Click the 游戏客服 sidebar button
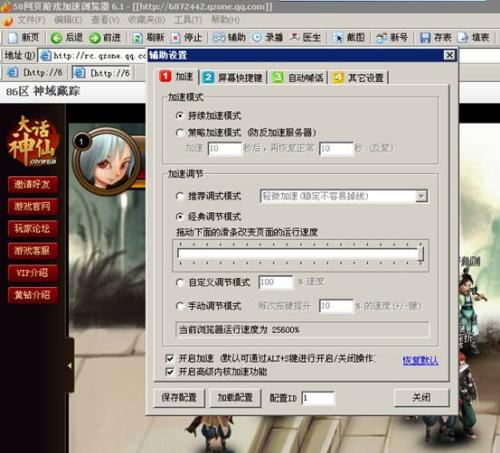 (33, 251)
